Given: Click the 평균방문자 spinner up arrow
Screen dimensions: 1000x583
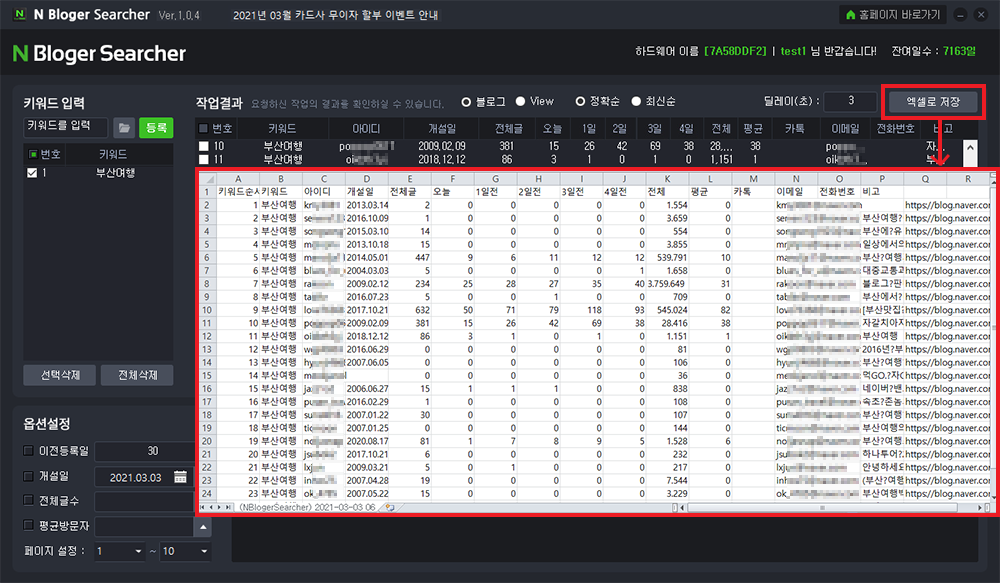Looking at the screenshot, I should pyautogui.click(x=203, y=527).
